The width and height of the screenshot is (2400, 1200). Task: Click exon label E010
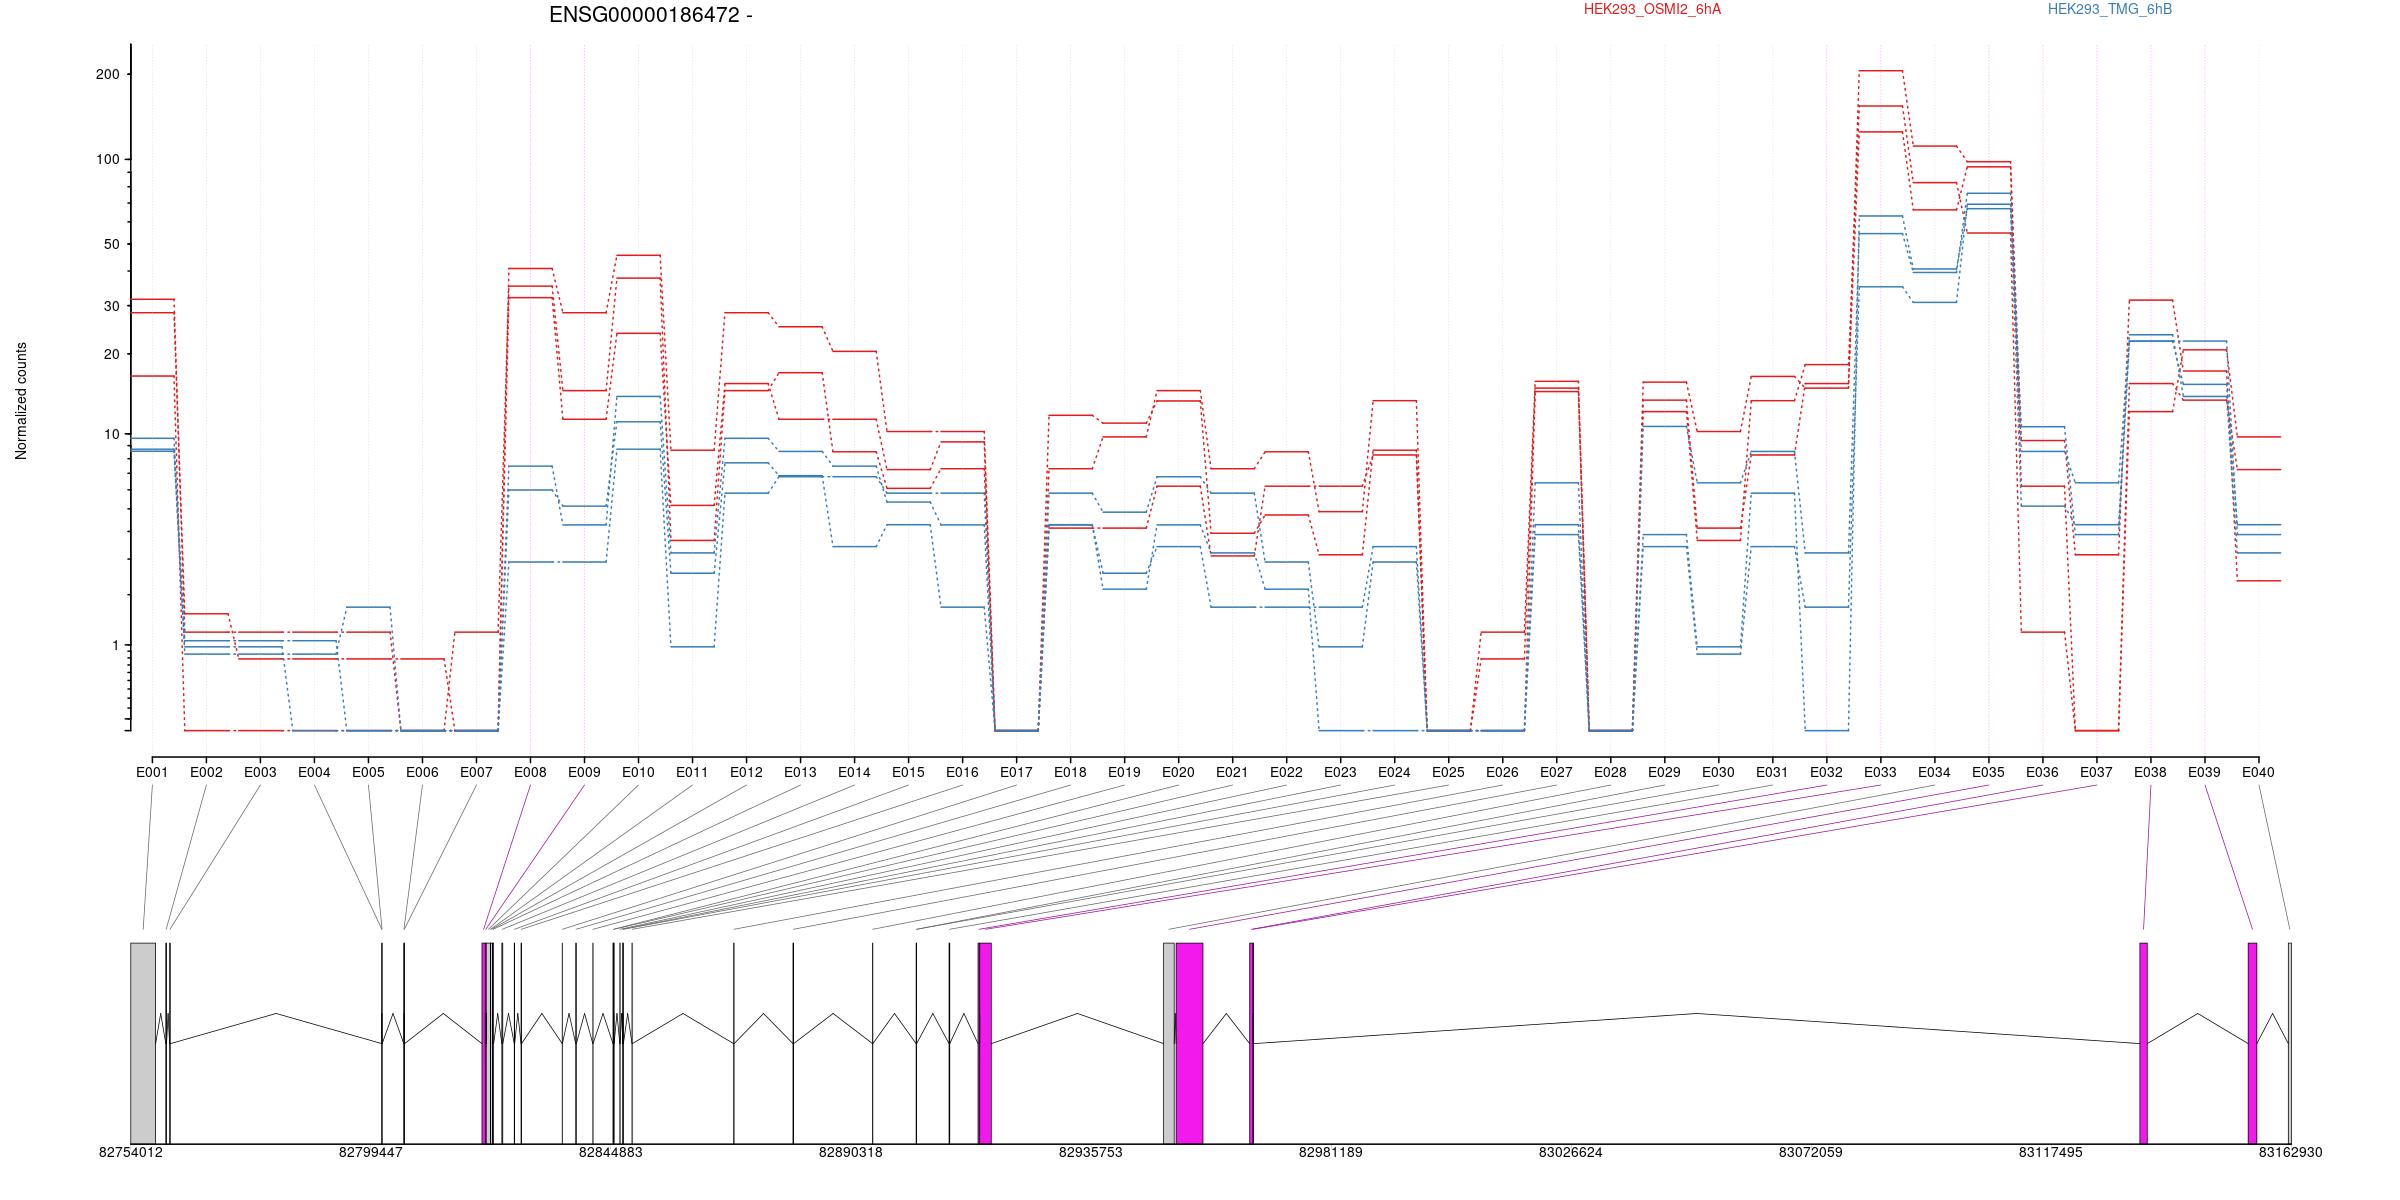click(638, 772)
